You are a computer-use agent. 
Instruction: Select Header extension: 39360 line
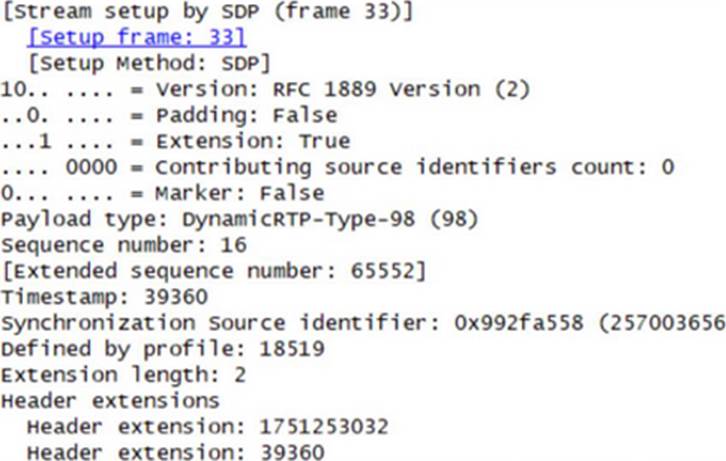click(x=175, y=452)
